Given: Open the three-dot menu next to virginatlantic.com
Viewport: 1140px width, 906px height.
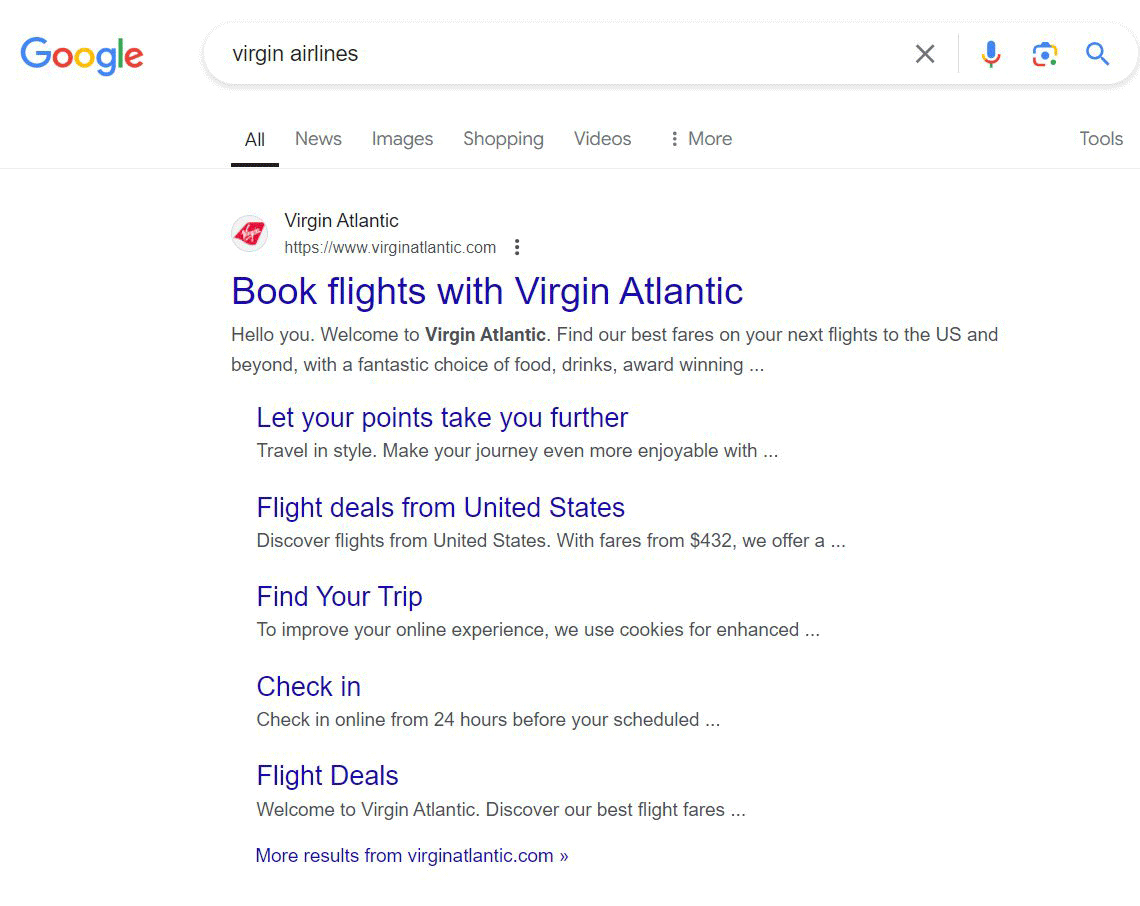Looking at the screenshot, I should [517, 246].
